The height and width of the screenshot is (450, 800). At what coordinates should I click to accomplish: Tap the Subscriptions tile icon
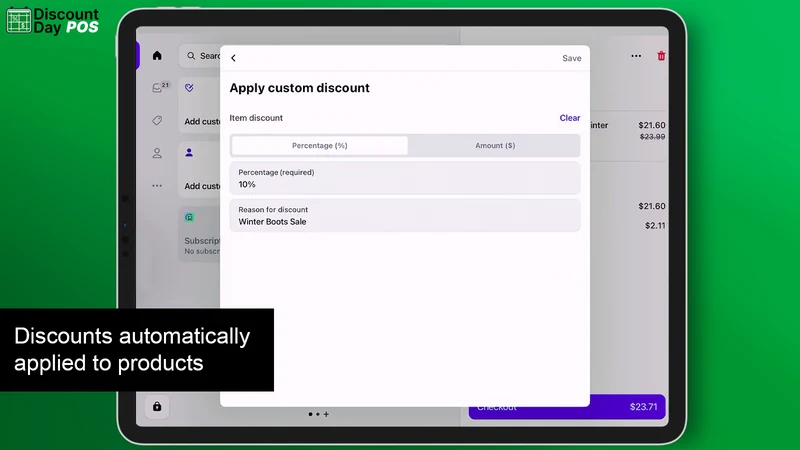(189, 217)
